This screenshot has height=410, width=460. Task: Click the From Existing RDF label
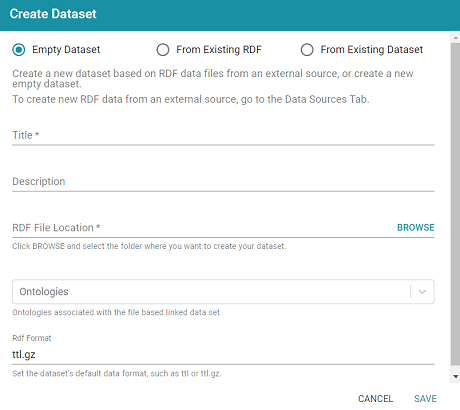[219, 50]
